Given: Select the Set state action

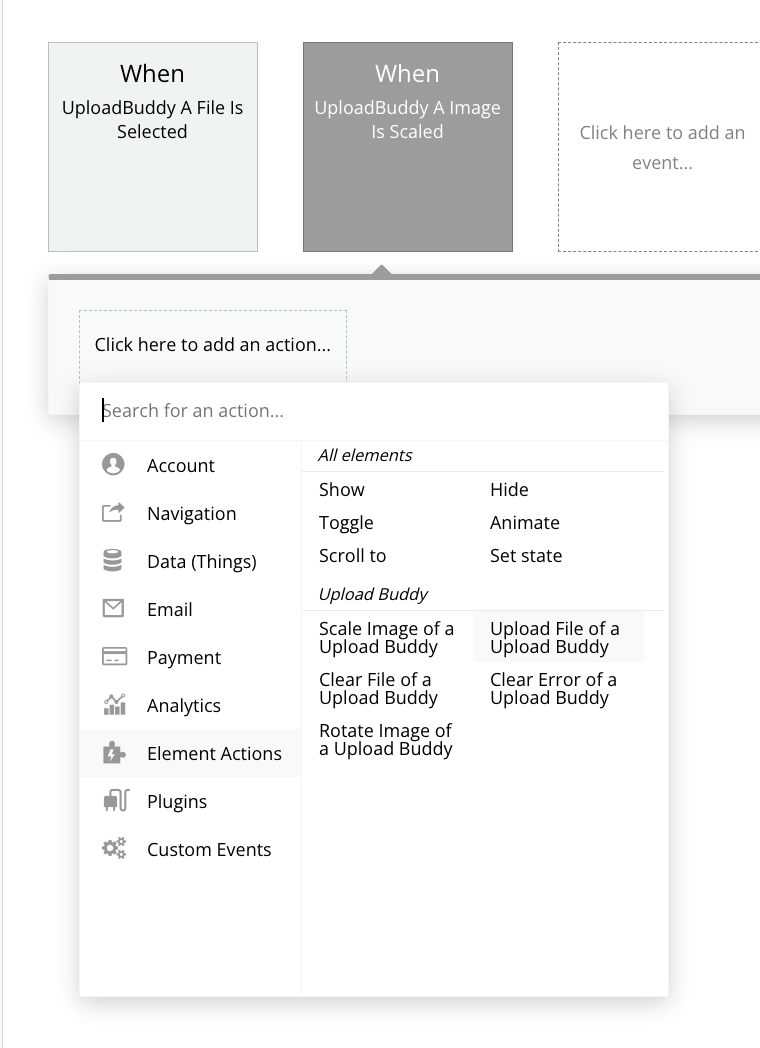Looking at the screenshot, I should click(526, 555).
